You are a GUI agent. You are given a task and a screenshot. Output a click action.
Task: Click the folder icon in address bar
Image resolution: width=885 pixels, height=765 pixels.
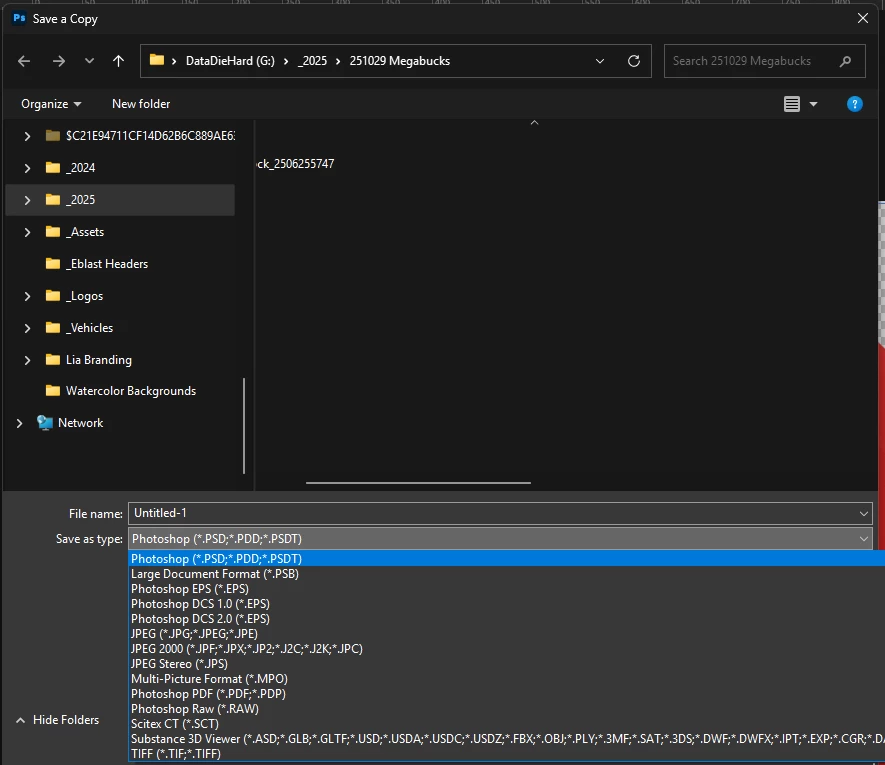pyautogui.click(x=157, y=60)
